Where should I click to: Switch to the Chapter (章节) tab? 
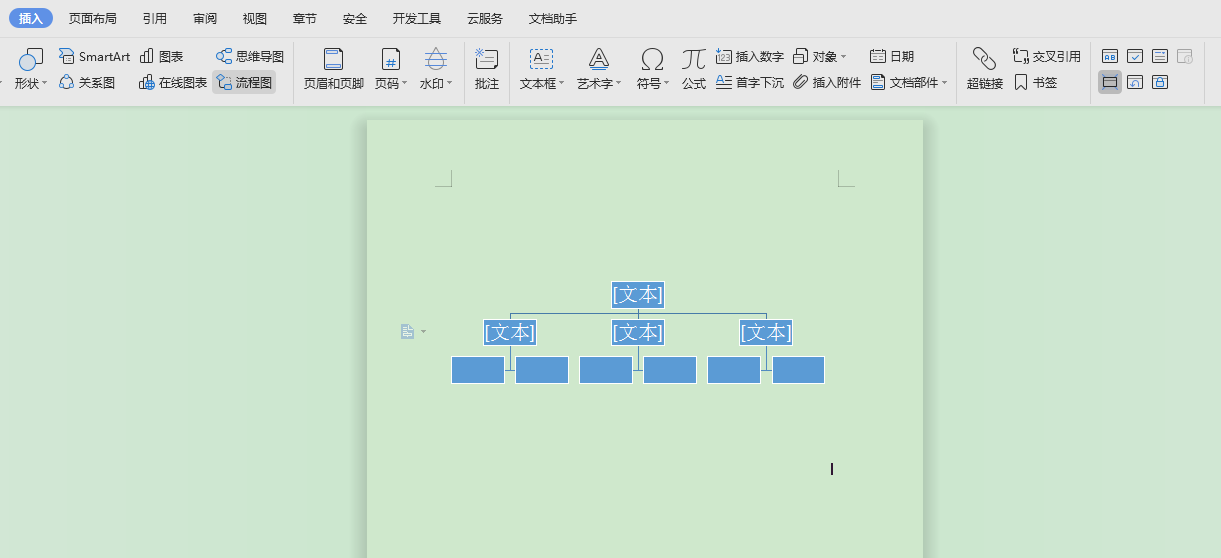(305, 19)
